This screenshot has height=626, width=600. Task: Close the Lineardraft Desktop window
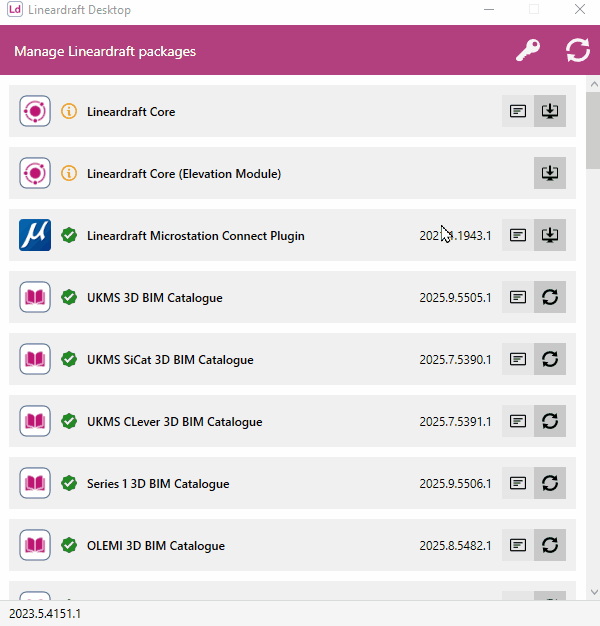[x=580, y=9]
